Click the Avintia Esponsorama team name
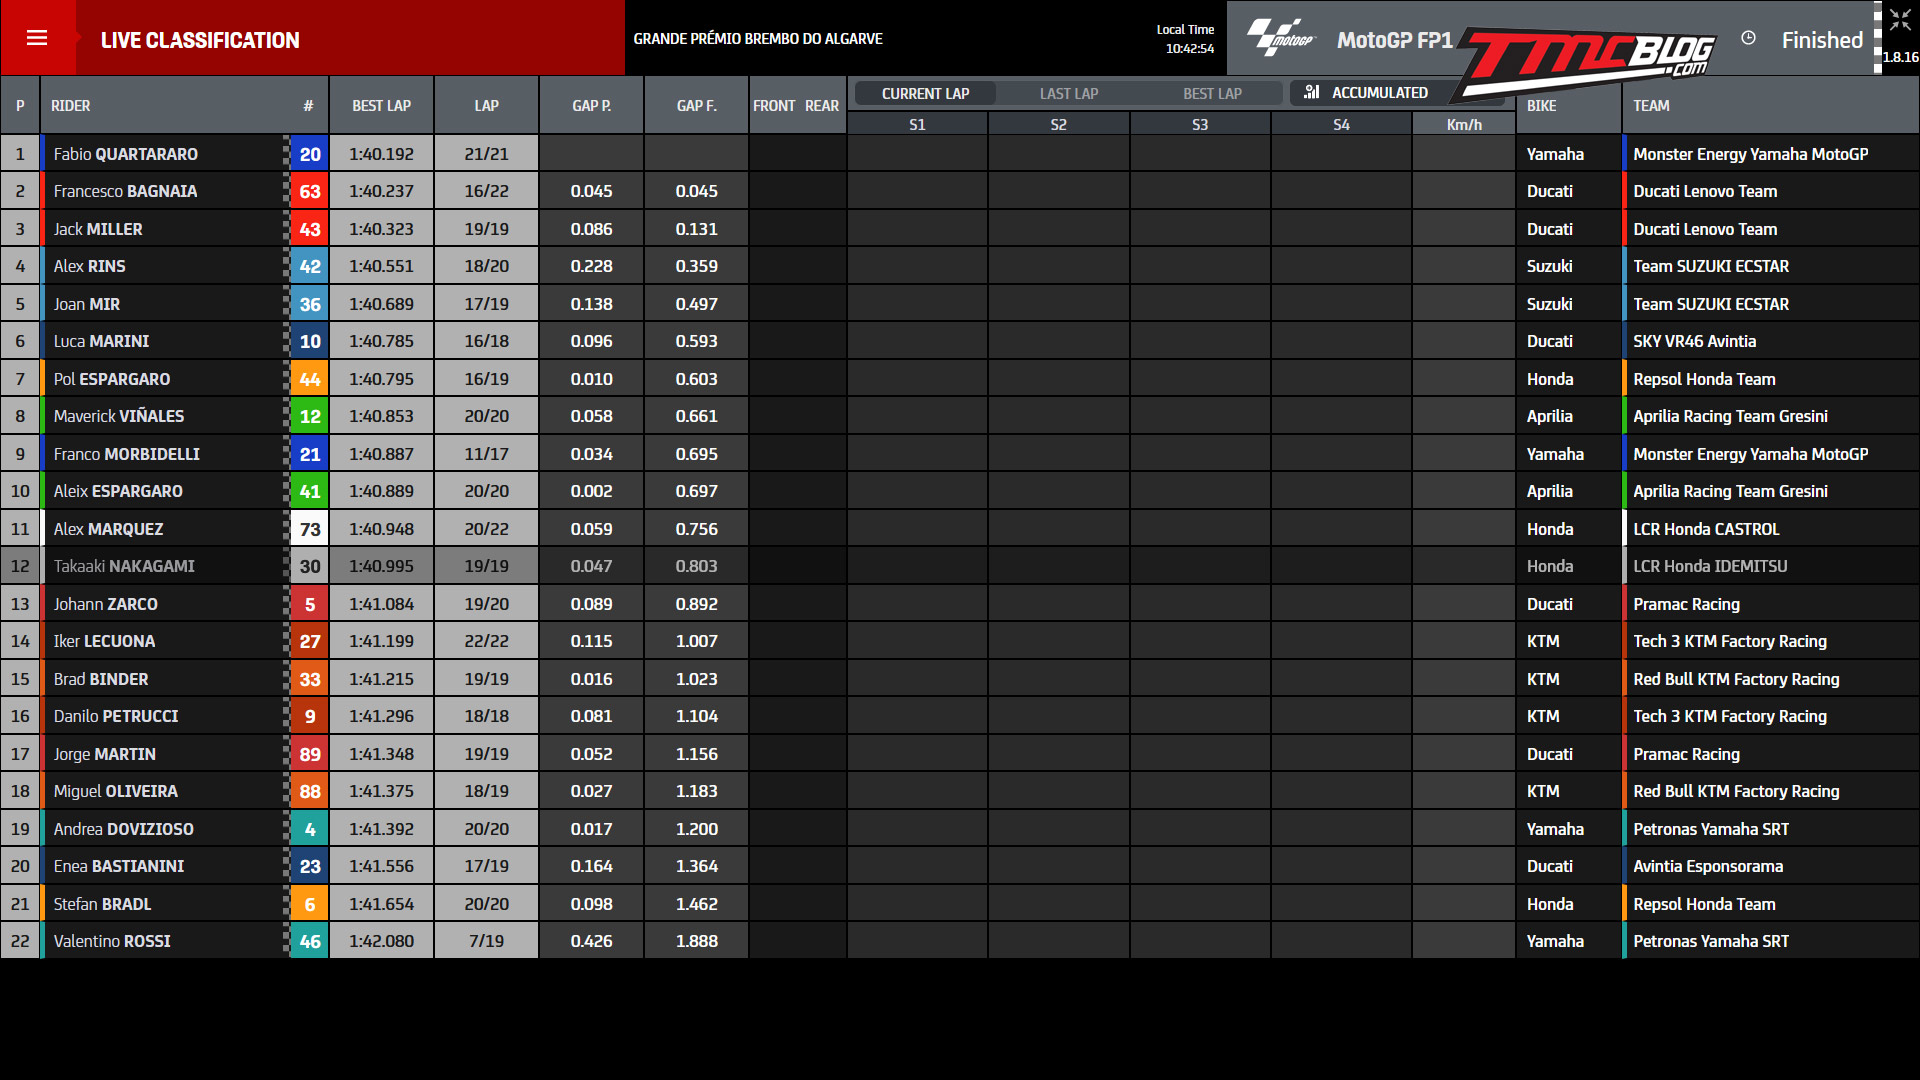This screenshot has width=1920, height=1080. pos(1708,866)
